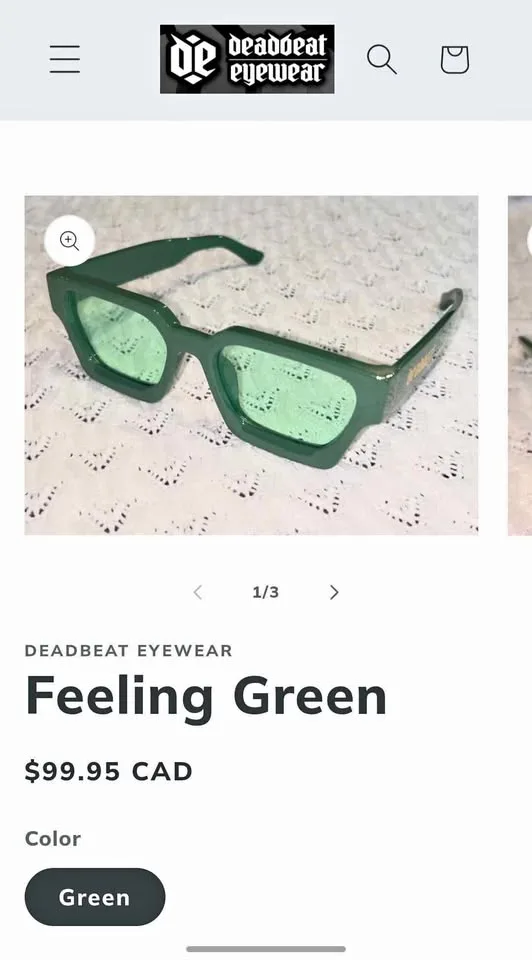Click the Feeling Green product title

(x=206, y=696)
